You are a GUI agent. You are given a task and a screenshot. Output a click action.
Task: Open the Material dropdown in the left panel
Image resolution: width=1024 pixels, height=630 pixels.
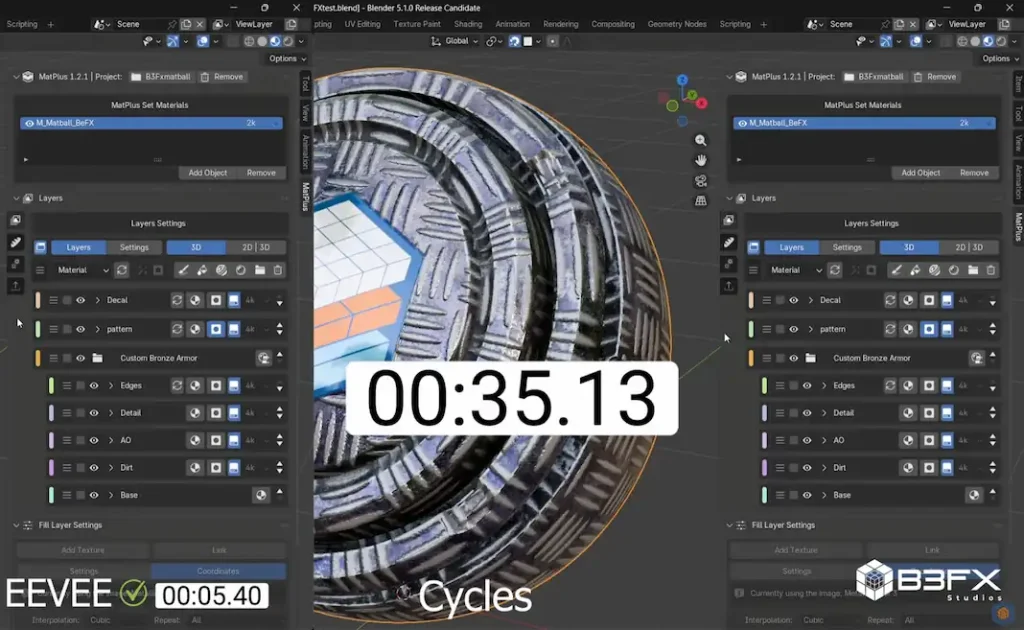(83, 270)
